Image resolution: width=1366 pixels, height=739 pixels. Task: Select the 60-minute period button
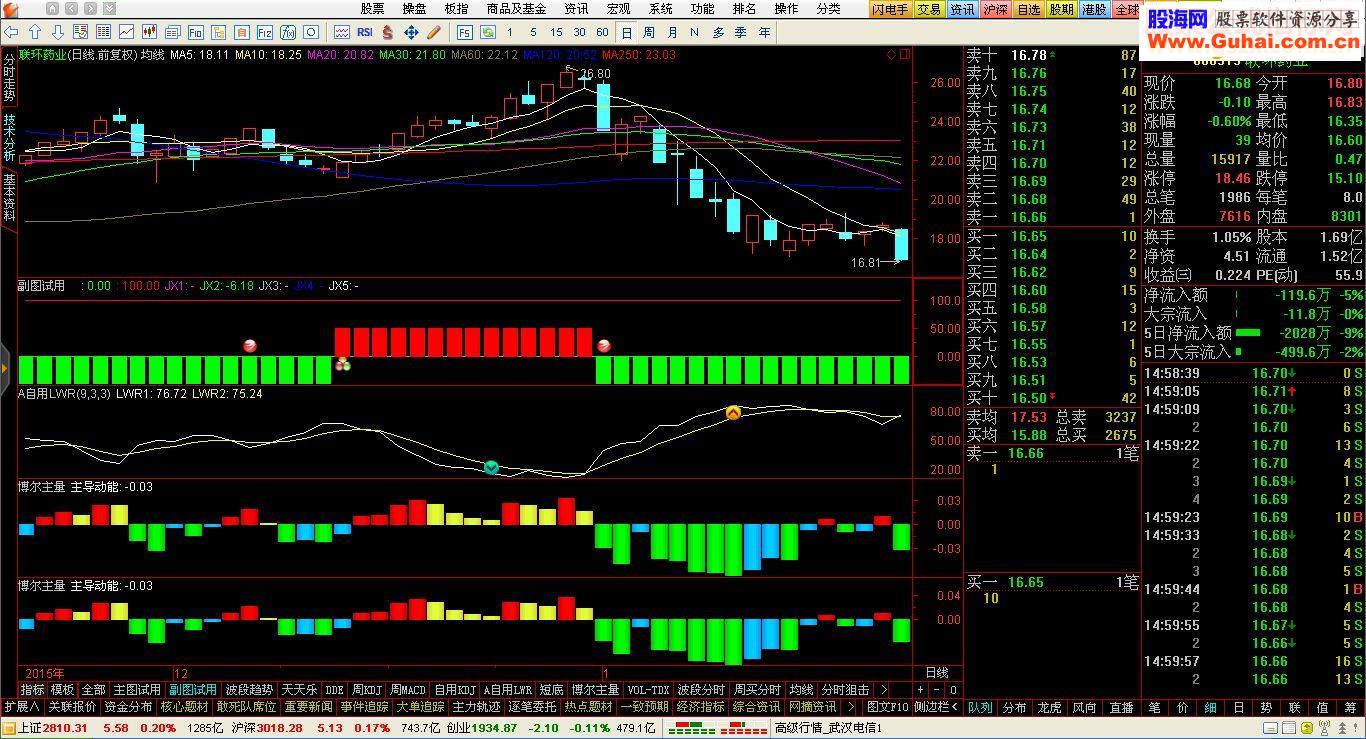[x=602, y=33]
